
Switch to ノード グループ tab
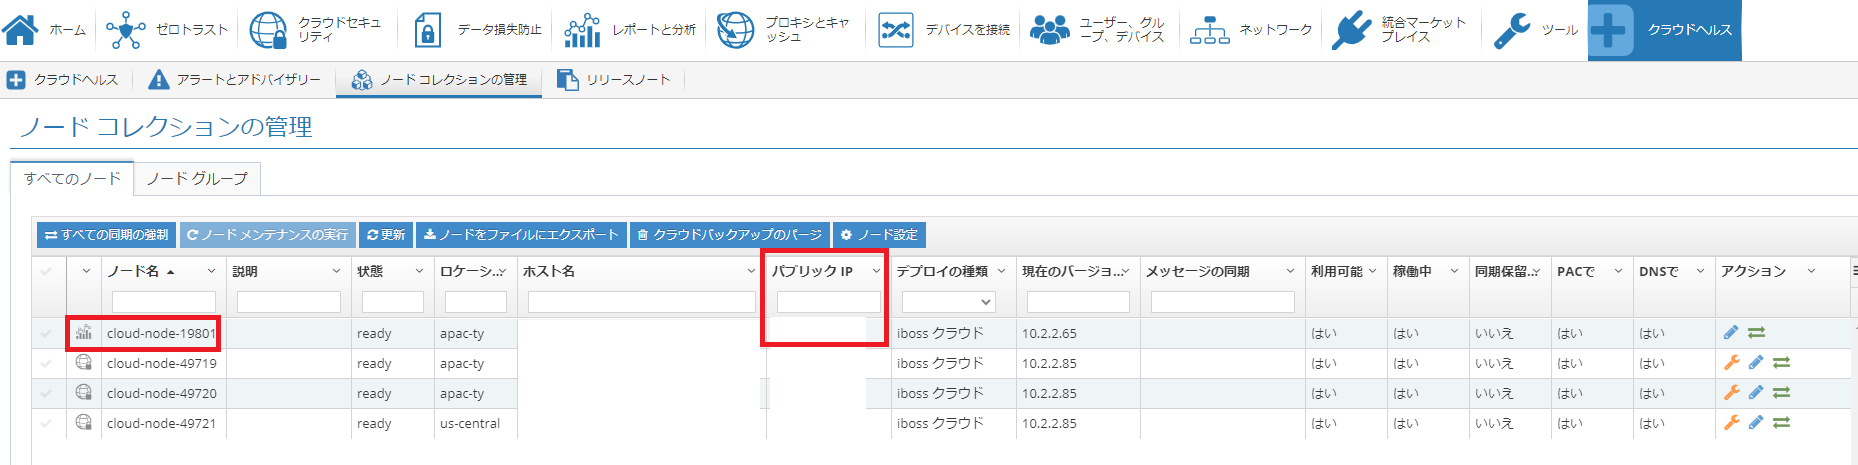[197, 178]
